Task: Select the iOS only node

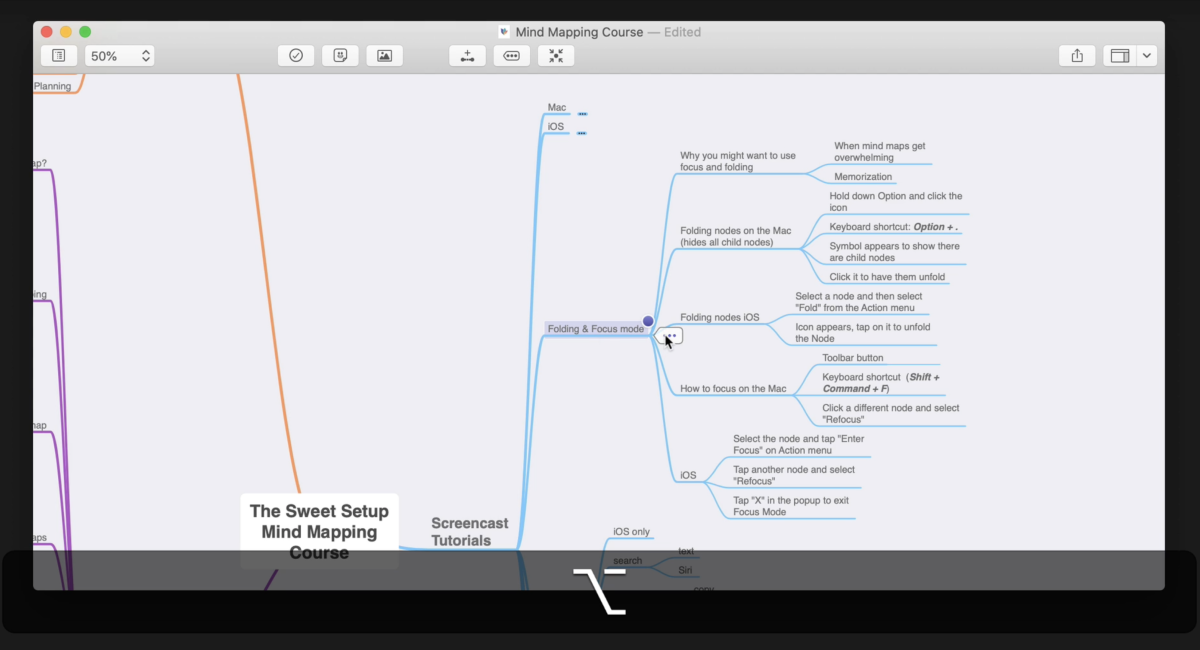Action: [x=632, y=531]
